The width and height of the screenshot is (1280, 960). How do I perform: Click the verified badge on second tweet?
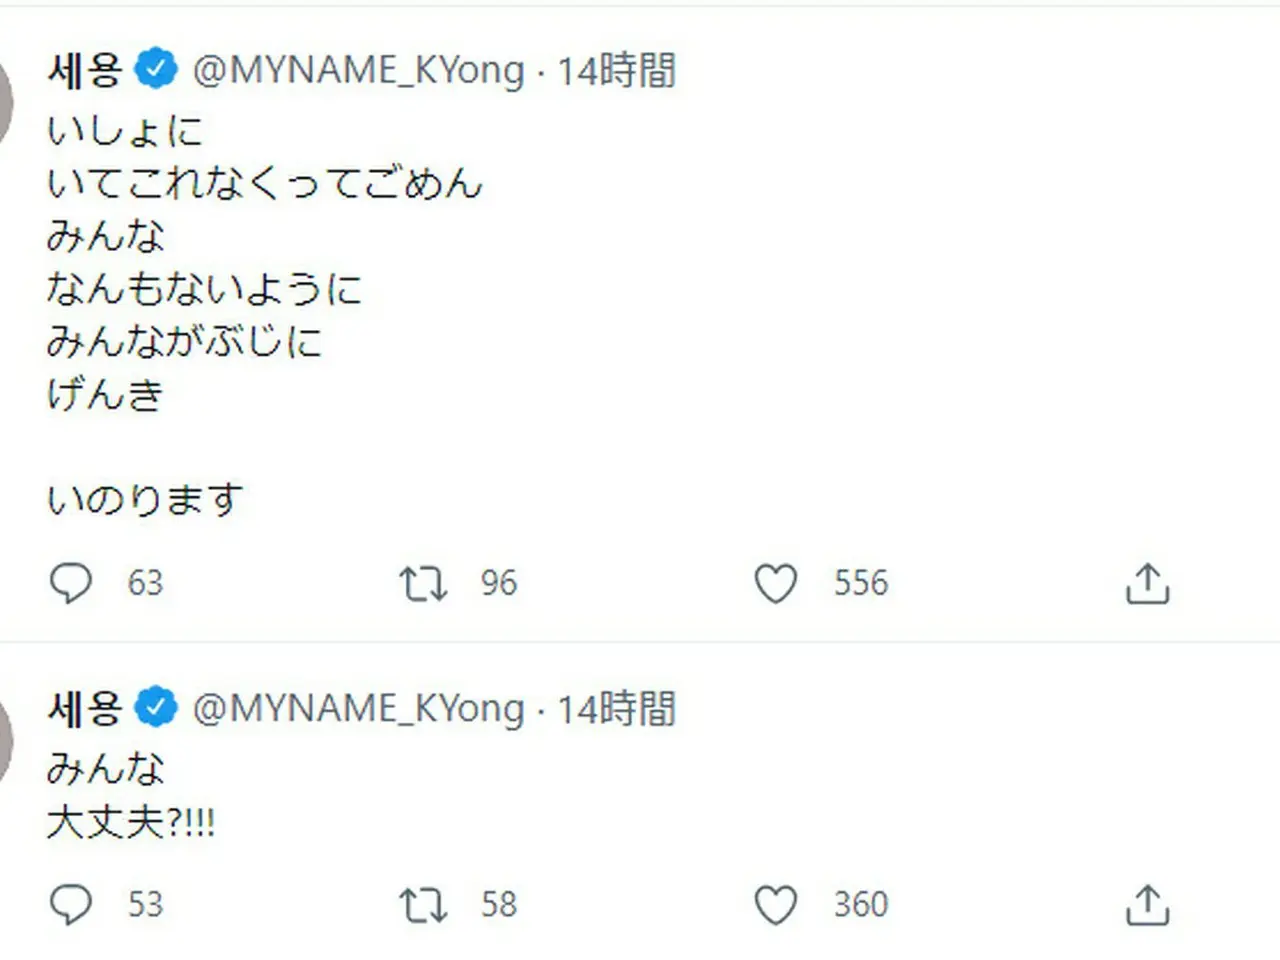tap(156, 708)
